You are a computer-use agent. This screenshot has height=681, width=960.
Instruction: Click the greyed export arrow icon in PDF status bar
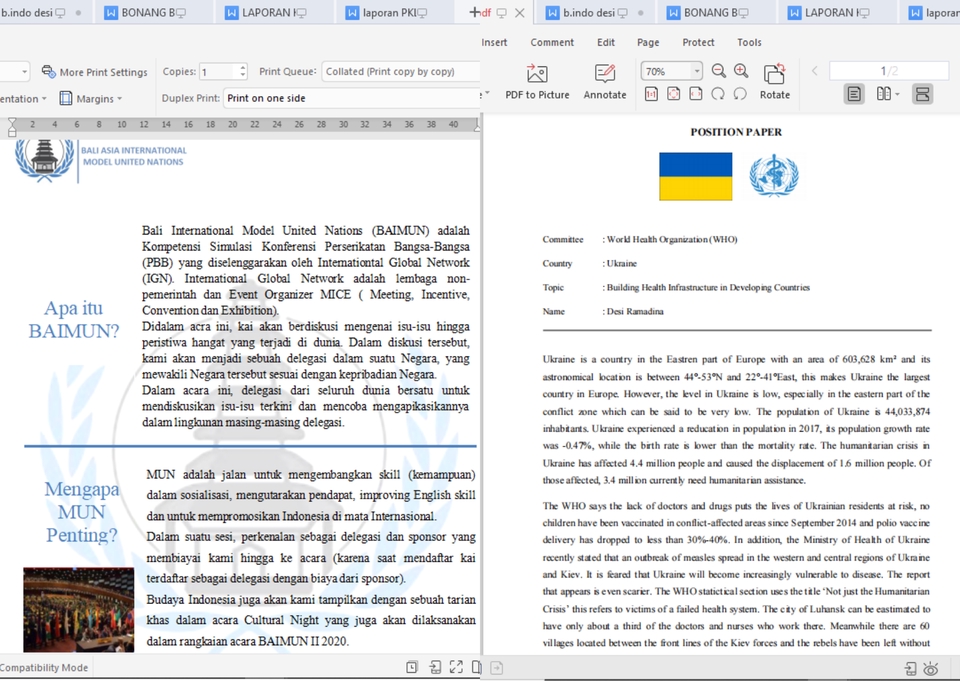point(497,668)
